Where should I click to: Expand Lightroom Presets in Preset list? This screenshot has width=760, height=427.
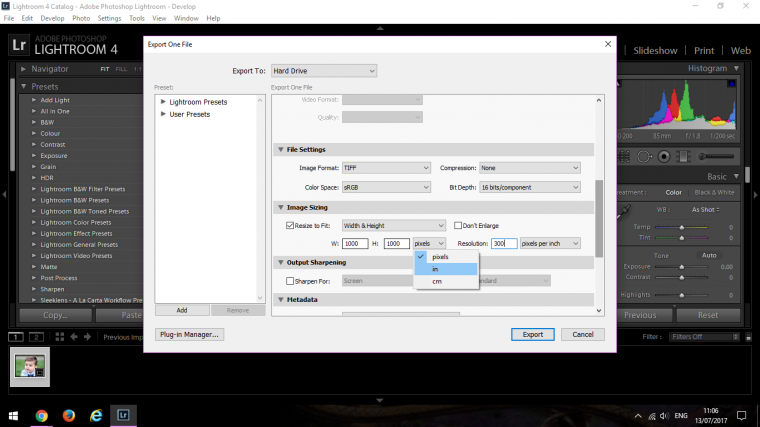(163, 102)
